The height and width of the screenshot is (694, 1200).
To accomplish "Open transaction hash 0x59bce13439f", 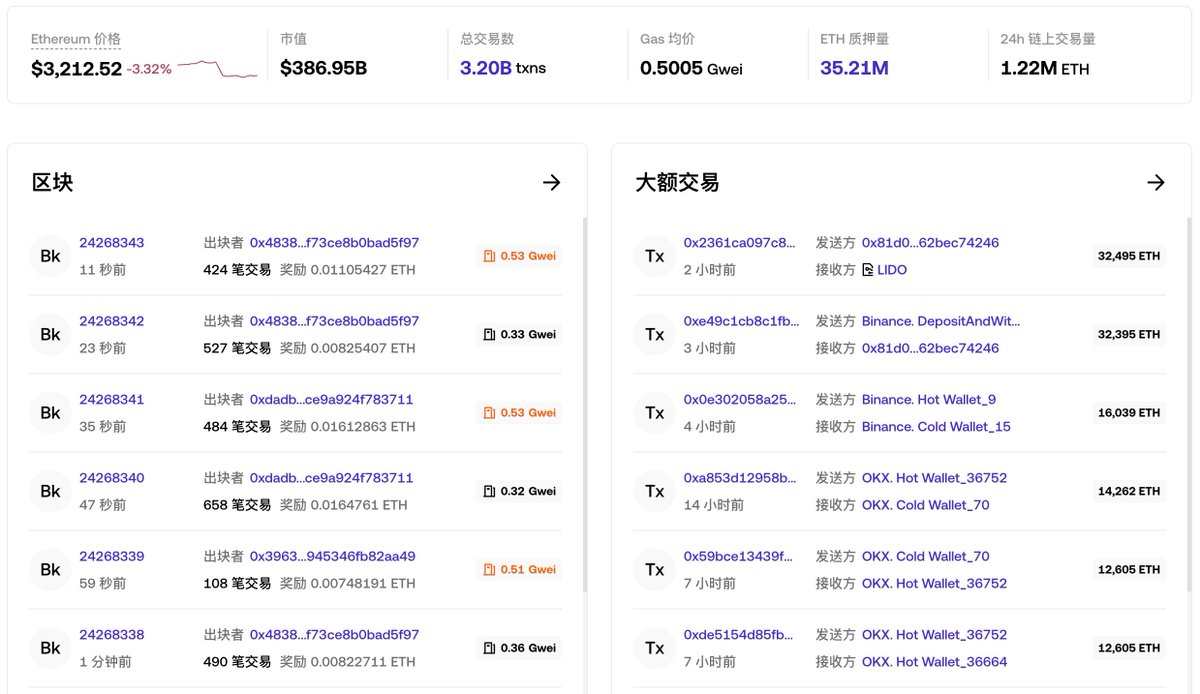I will 738,556.
